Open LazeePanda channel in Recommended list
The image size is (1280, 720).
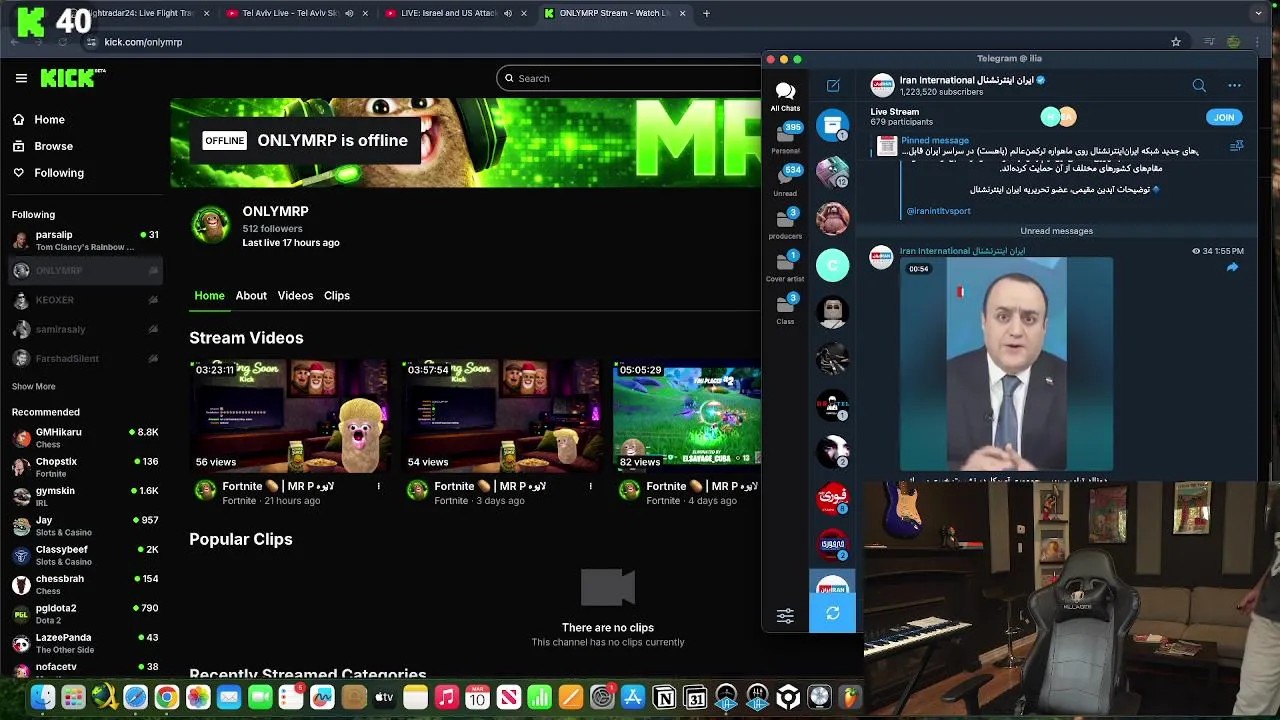point(85,643)
